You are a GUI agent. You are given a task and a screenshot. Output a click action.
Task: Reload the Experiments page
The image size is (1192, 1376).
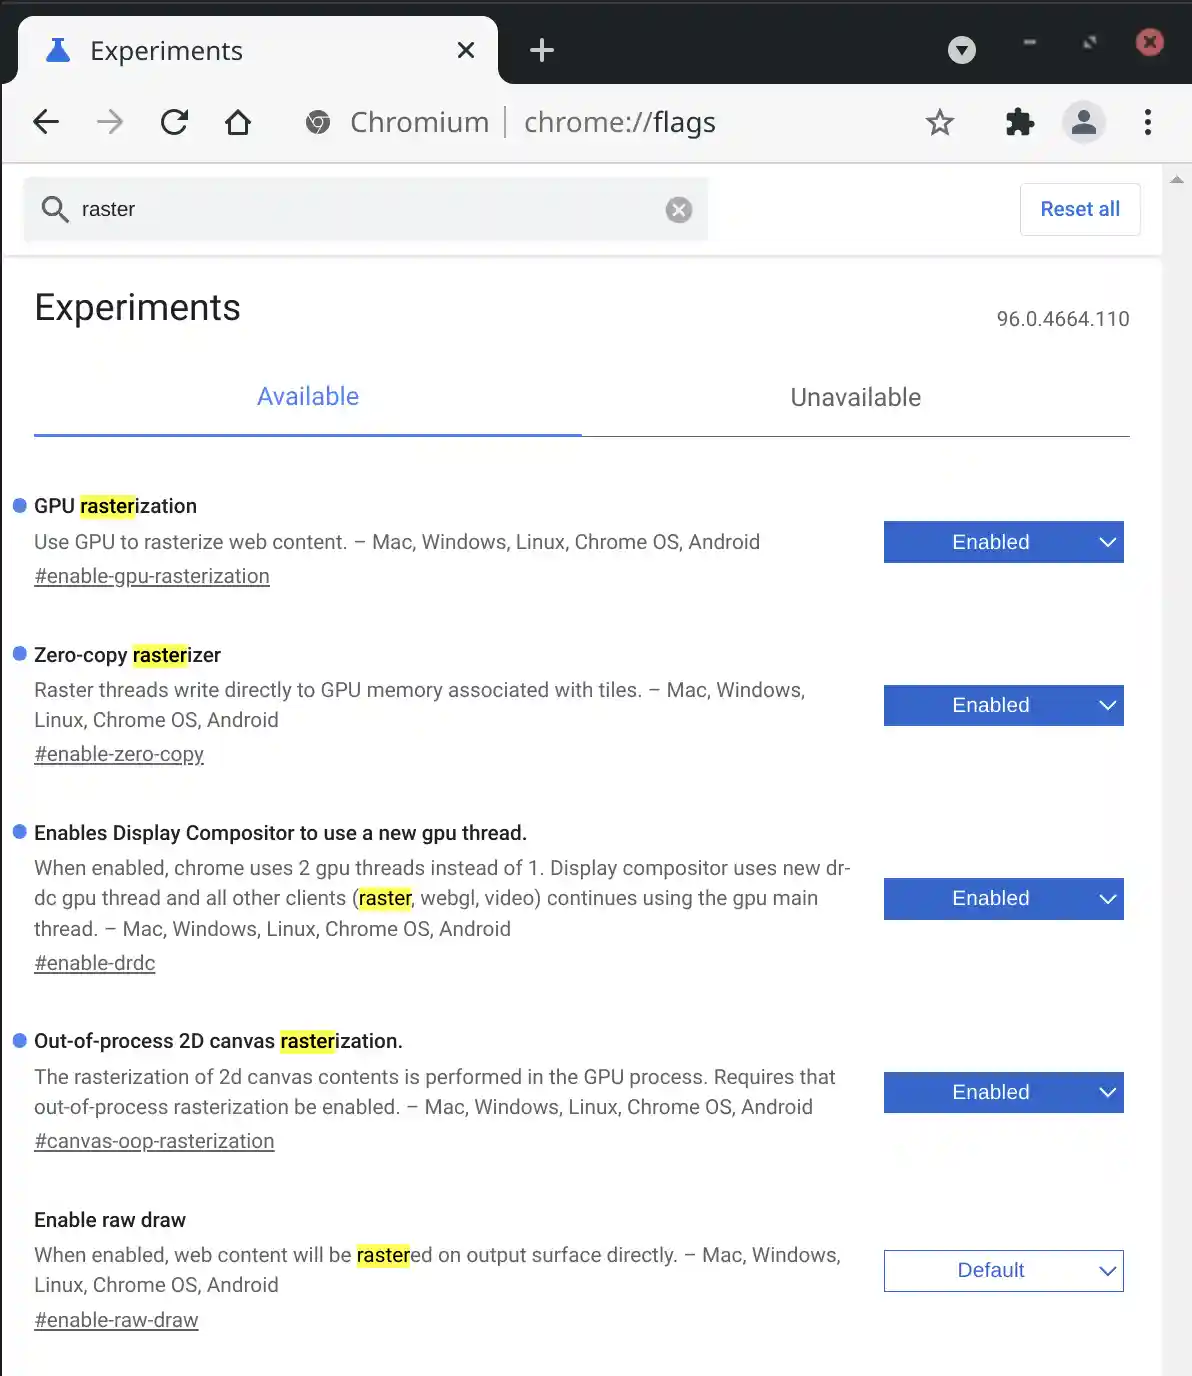(x=174, y=122)
